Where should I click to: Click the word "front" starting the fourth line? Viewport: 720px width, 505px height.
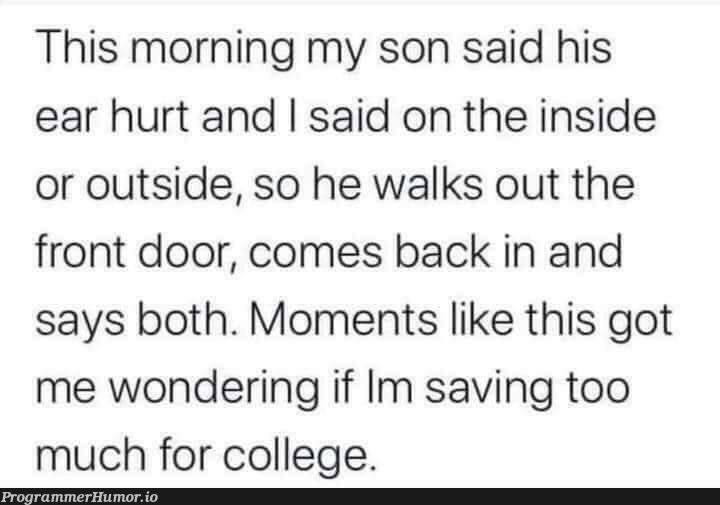[x=80, y=251]
